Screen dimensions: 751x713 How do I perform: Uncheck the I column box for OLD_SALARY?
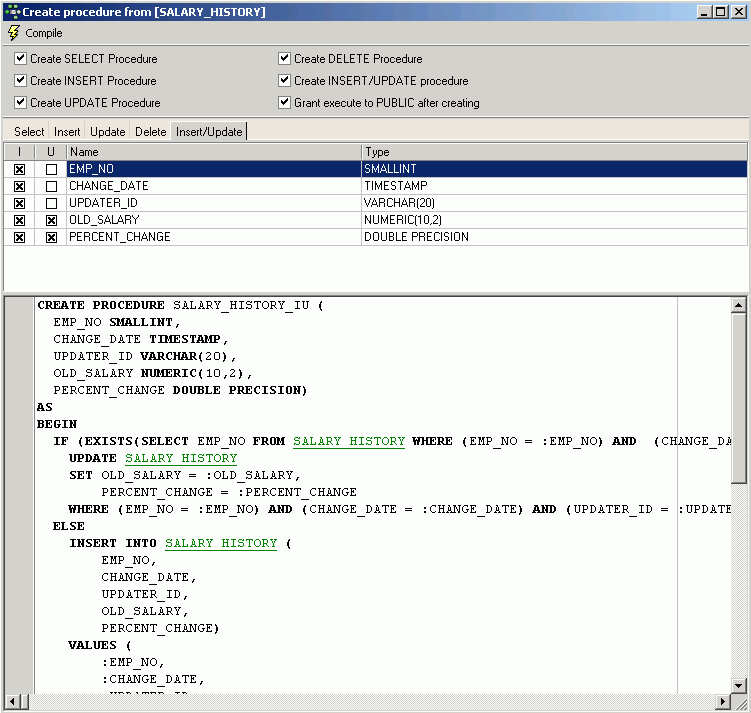coord(19,220)
